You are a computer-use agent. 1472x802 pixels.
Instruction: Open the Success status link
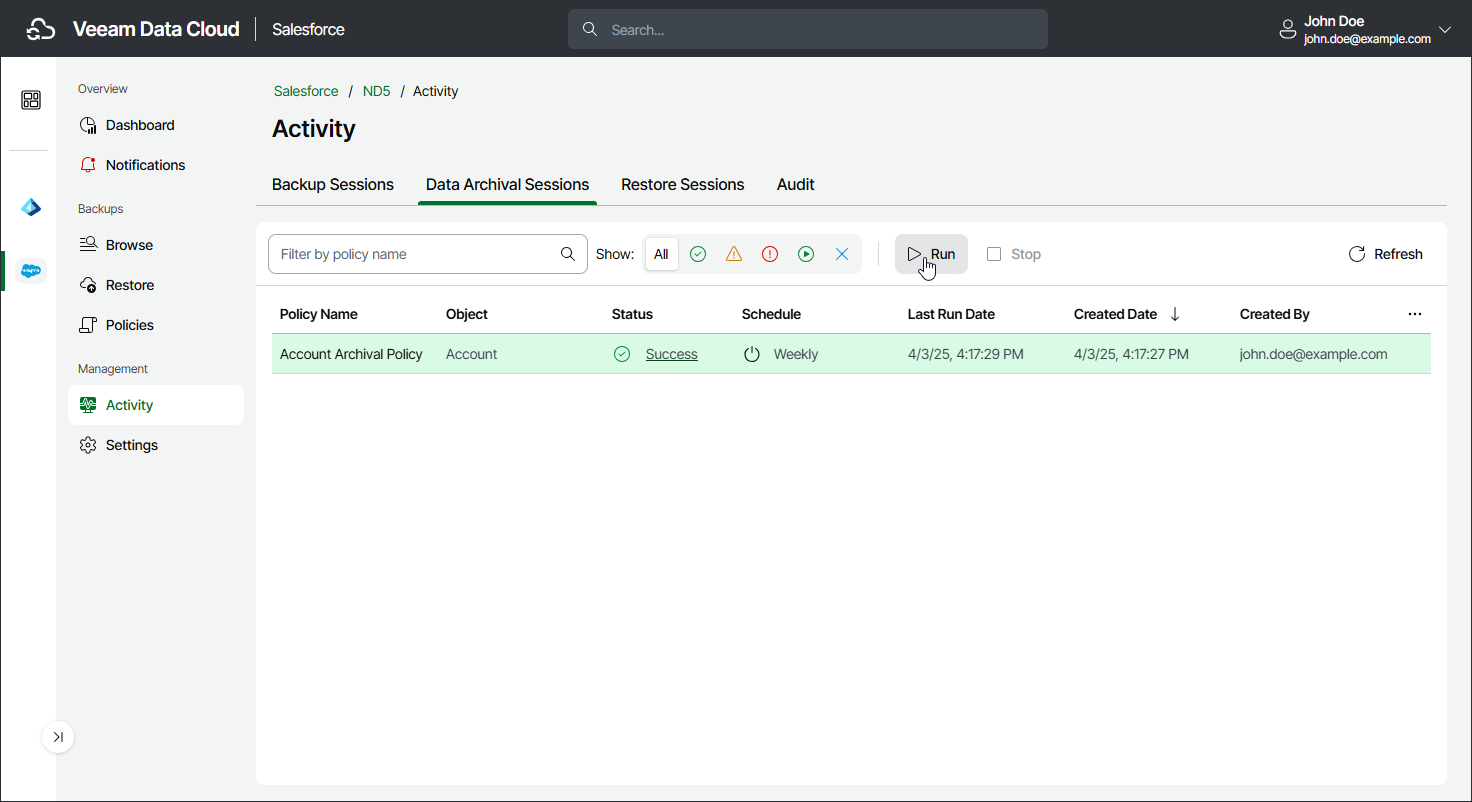[x=672, y=354]
